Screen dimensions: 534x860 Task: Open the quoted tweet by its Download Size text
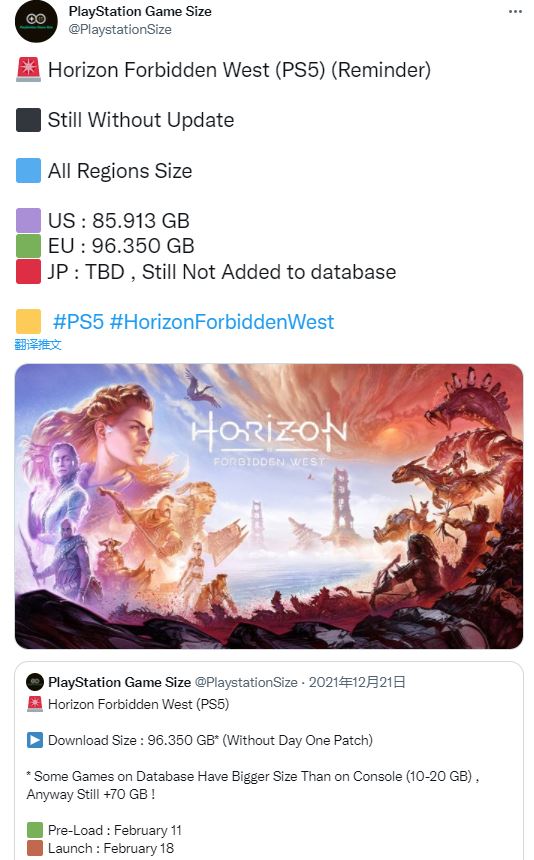pyautogui.click(x=211, y=740)
